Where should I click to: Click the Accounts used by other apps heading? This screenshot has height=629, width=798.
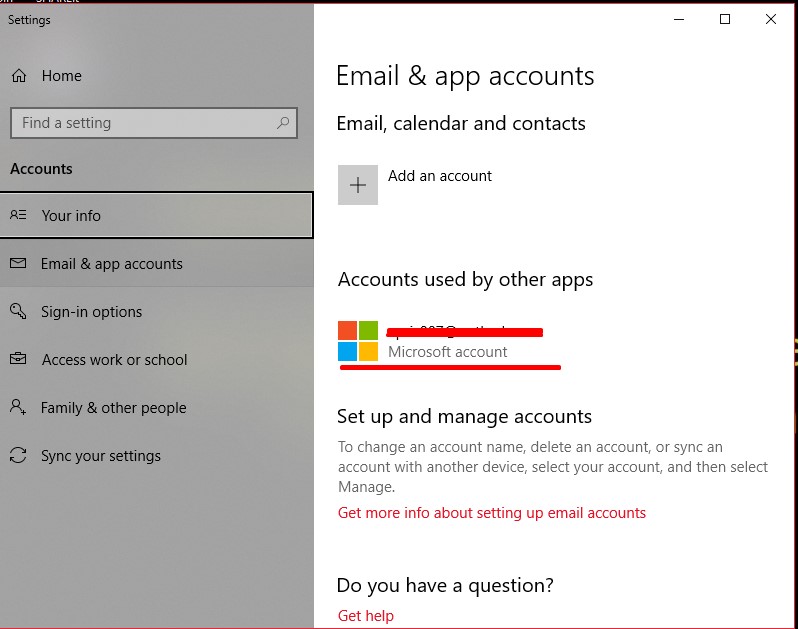point(465,280)
